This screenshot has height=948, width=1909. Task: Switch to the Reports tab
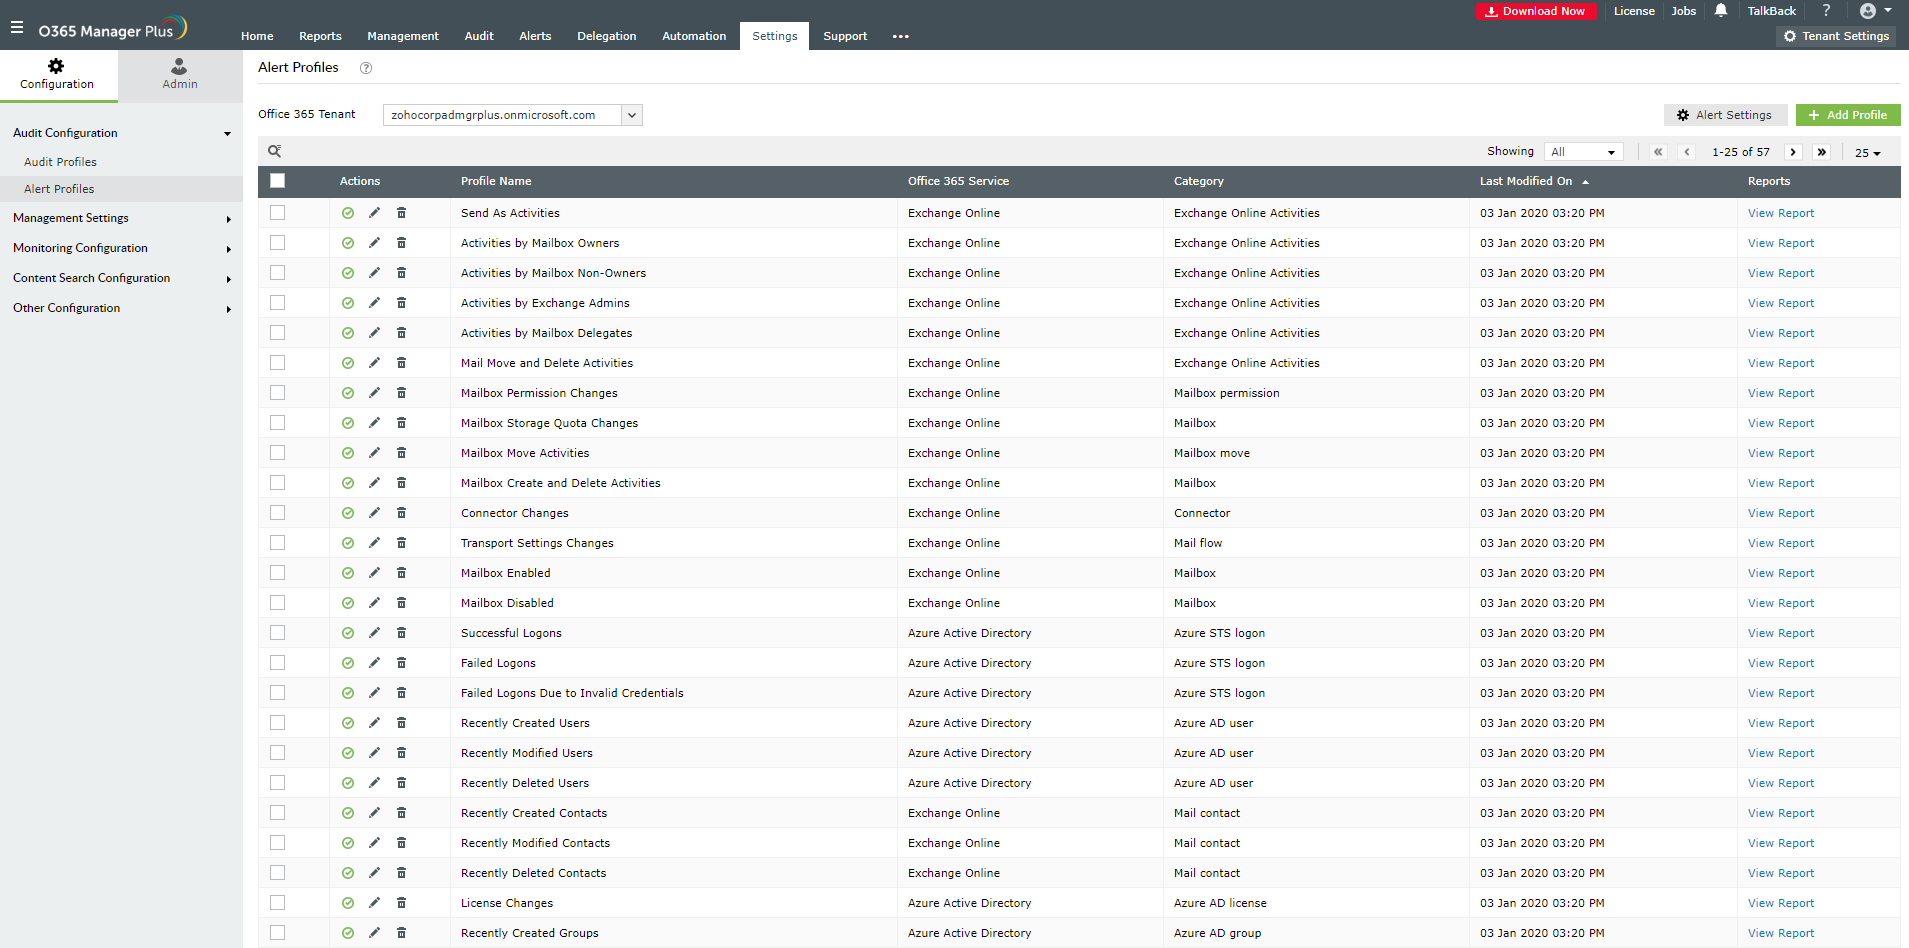[x=320, y=36]
